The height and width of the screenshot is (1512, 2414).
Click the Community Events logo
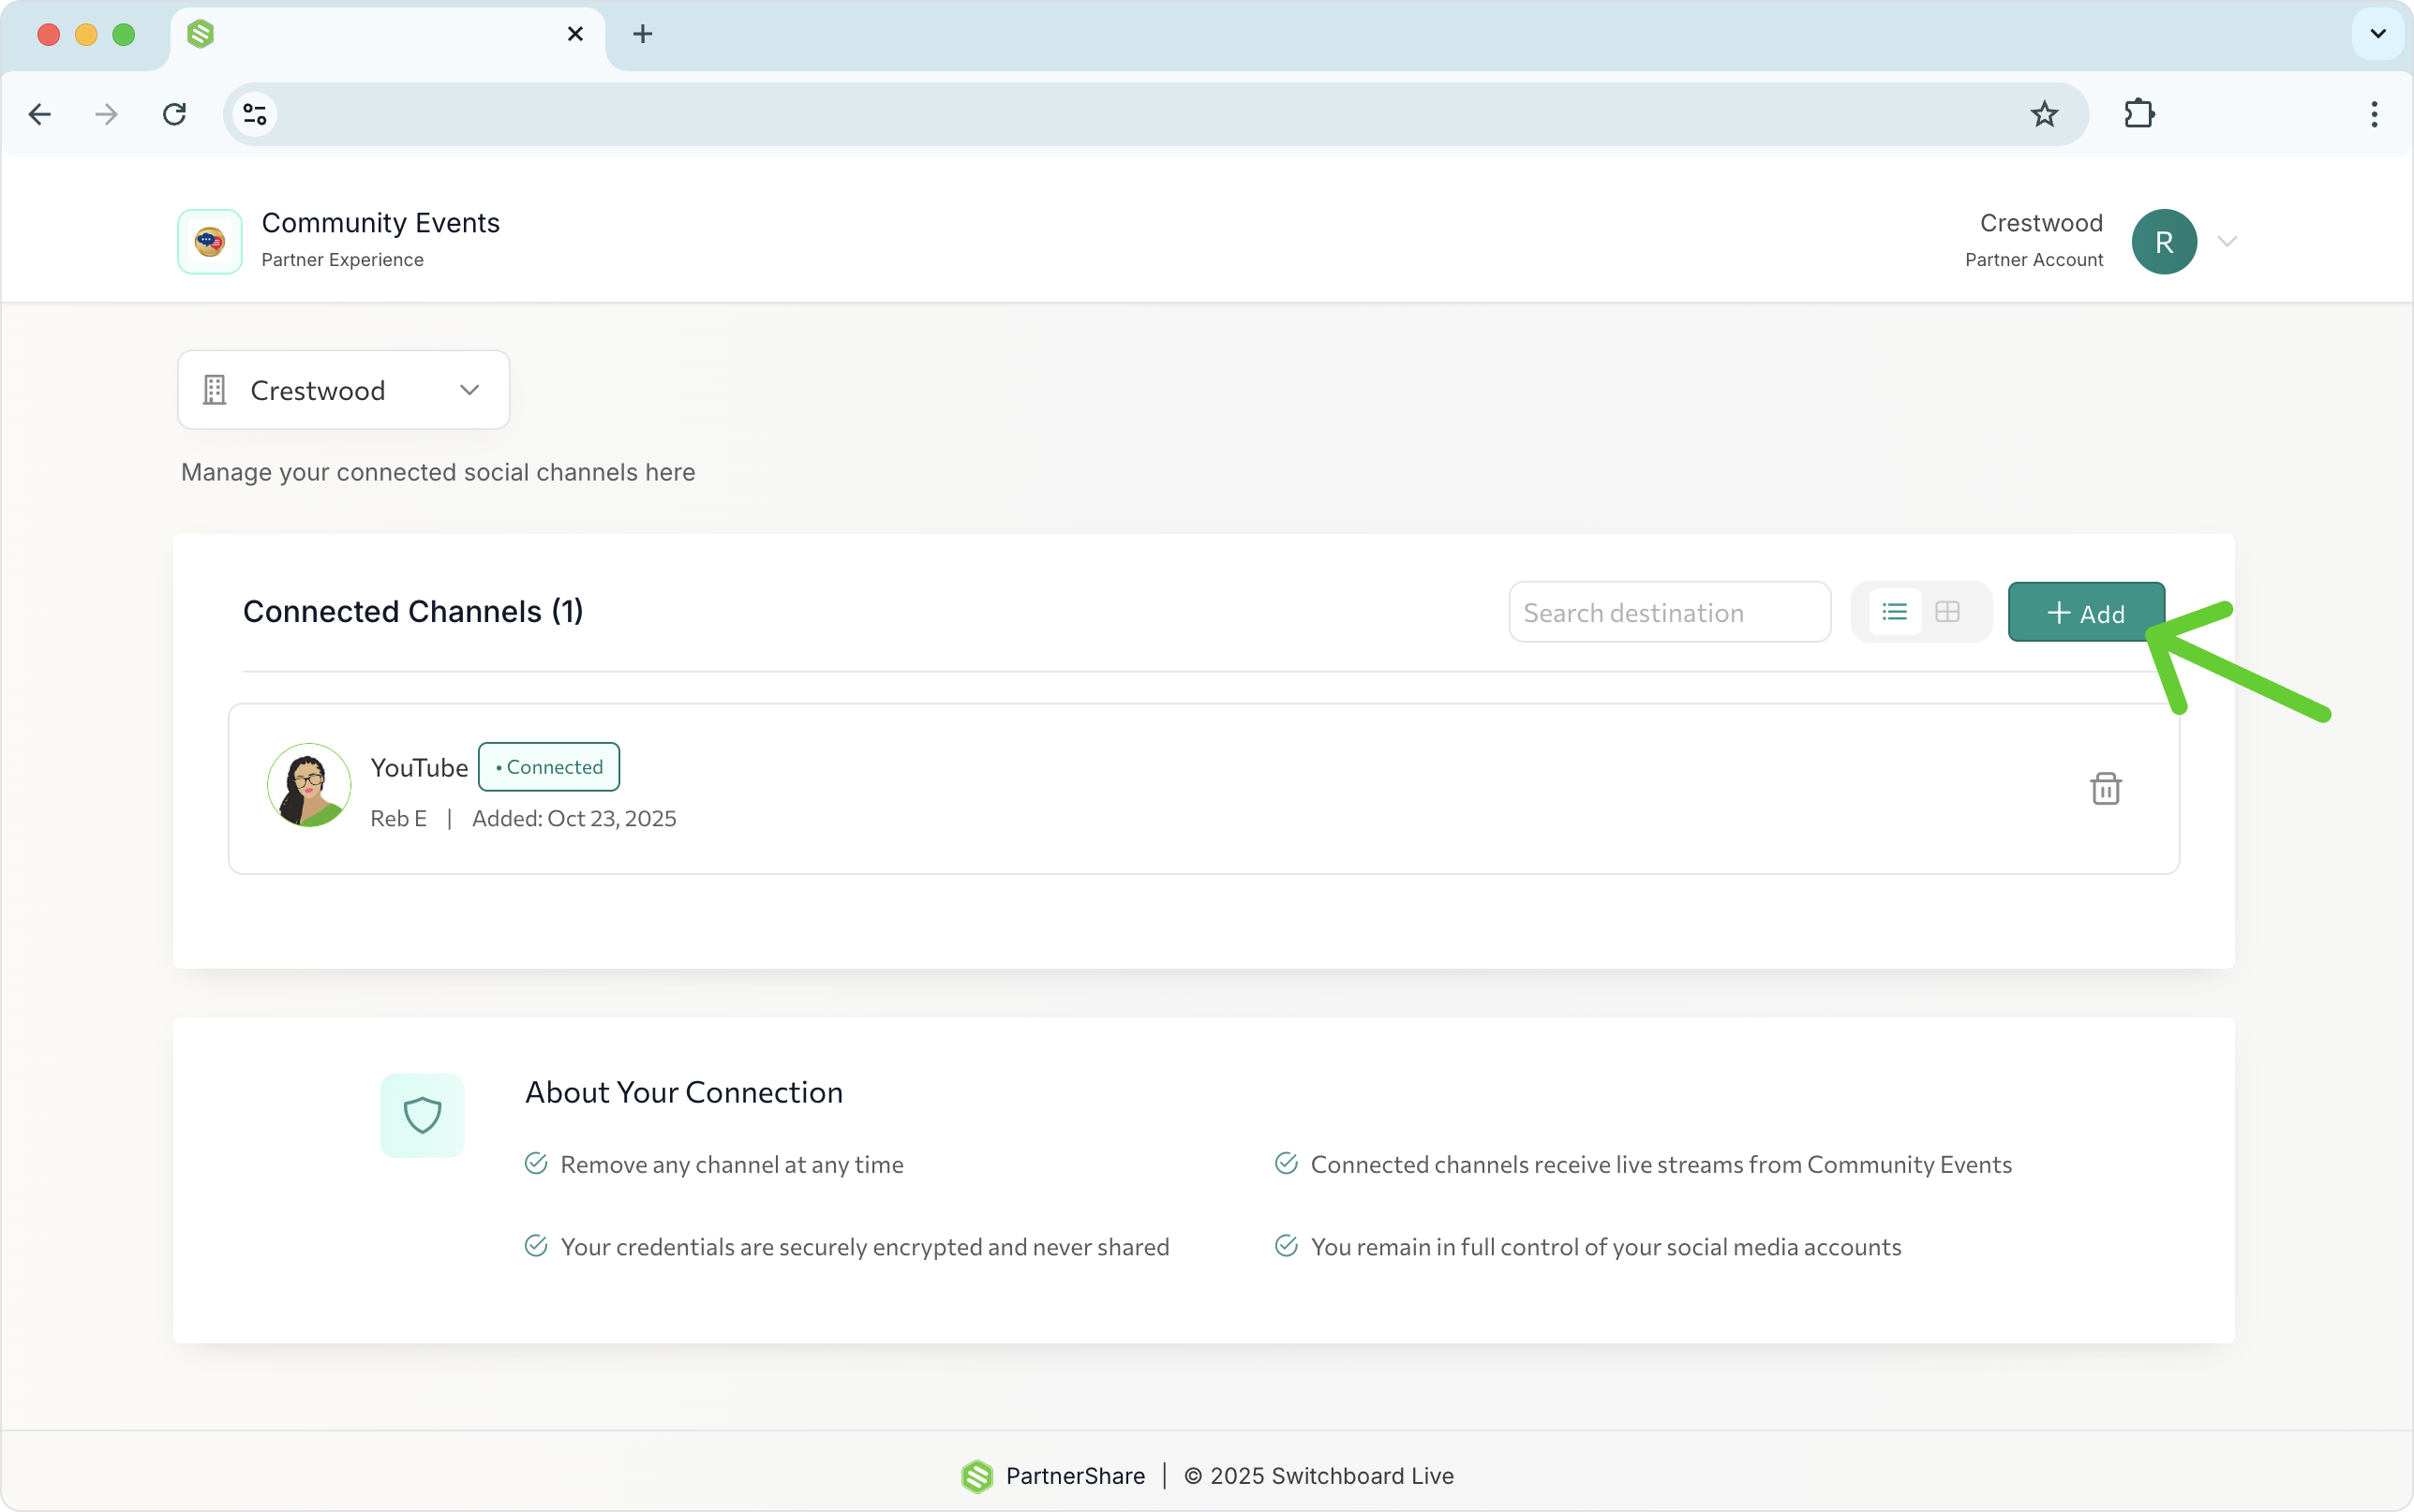click(210, 242)
